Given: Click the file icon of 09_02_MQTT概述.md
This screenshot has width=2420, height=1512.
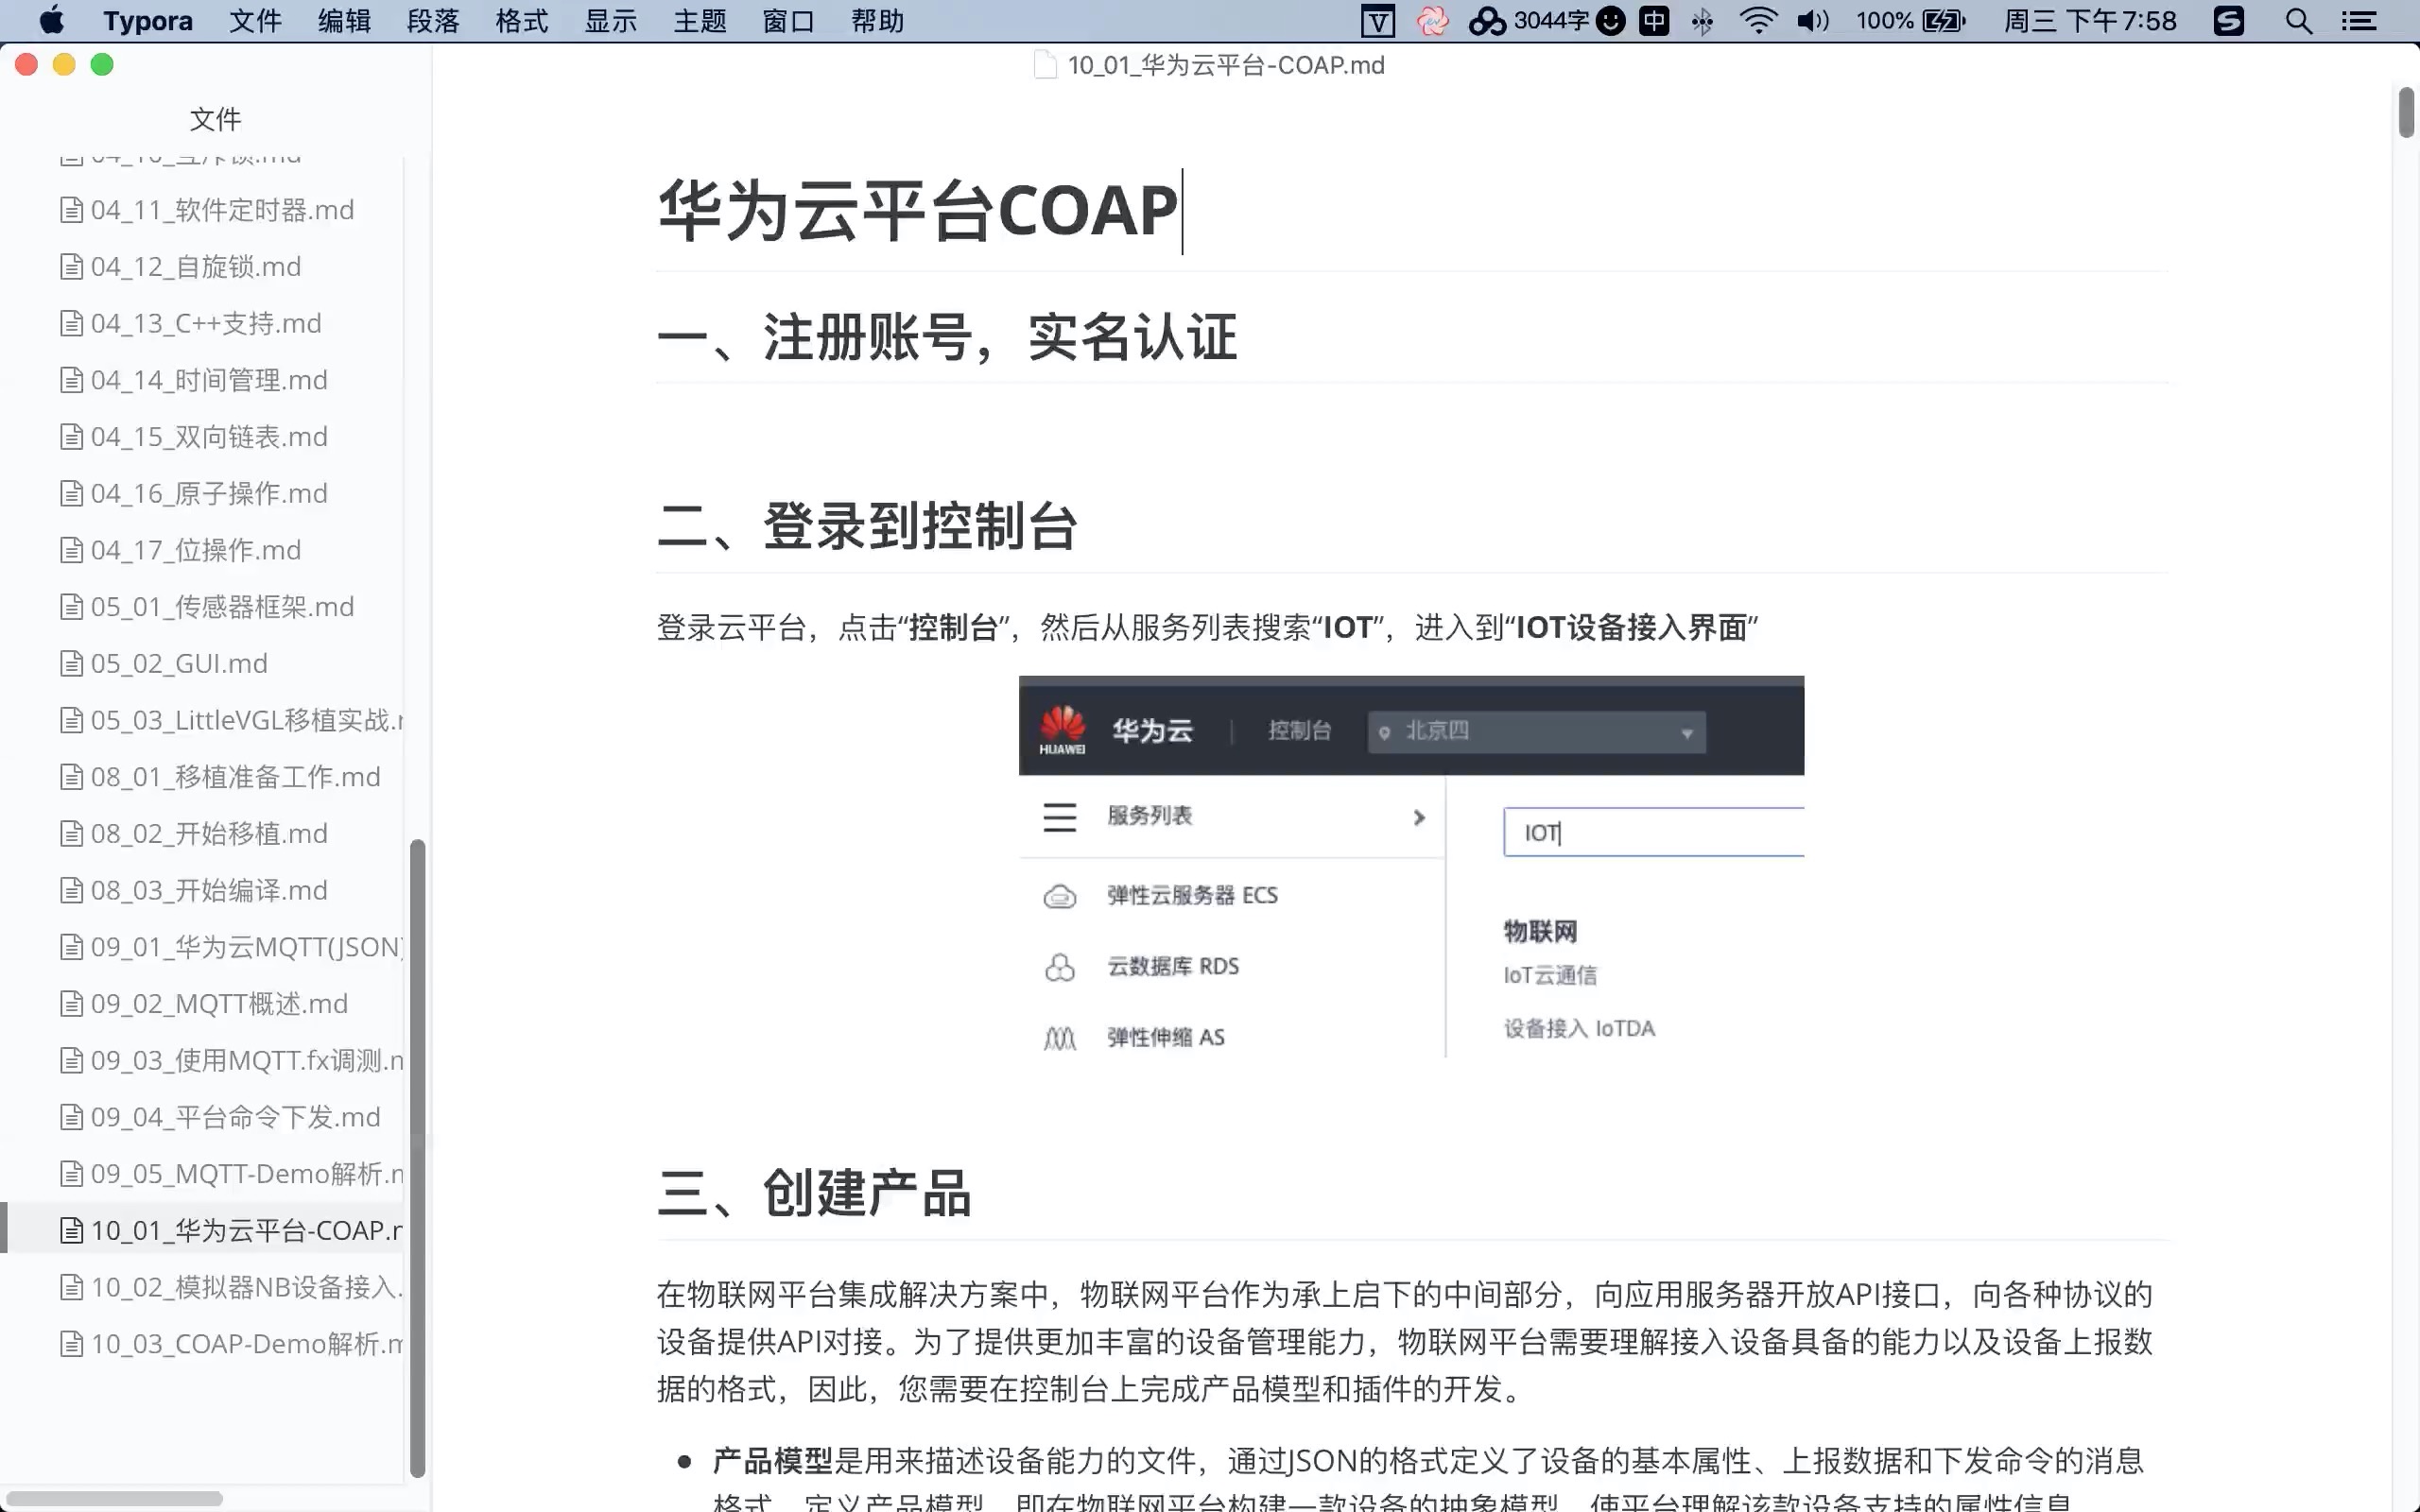Looking at the screenshot, I should [71, 1003].
